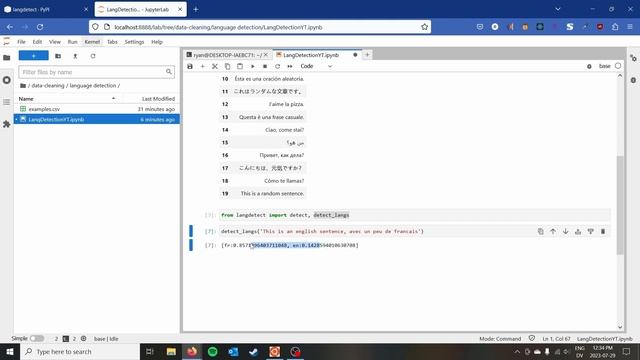Open the View menu
The width and height of the screenshot is (640, 360).
[55, 42]
